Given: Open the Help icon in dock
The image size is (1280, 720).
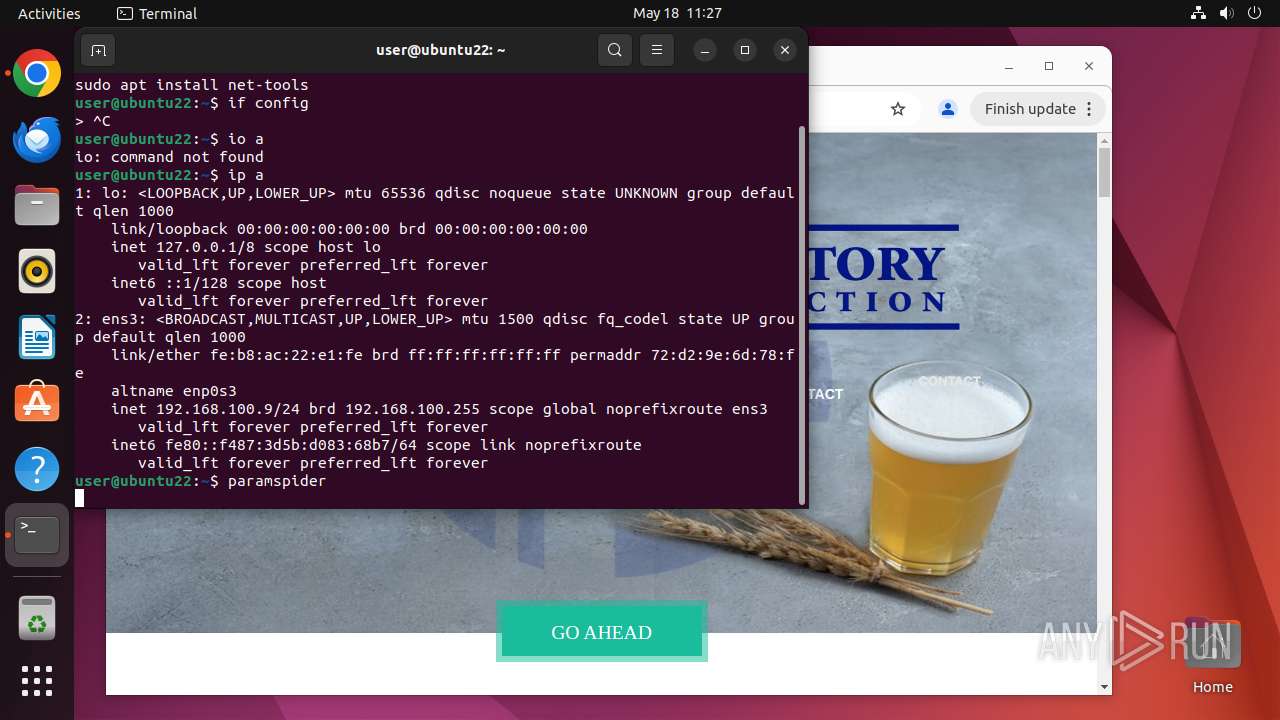Looking at the screenshot, I should [37, 469].
